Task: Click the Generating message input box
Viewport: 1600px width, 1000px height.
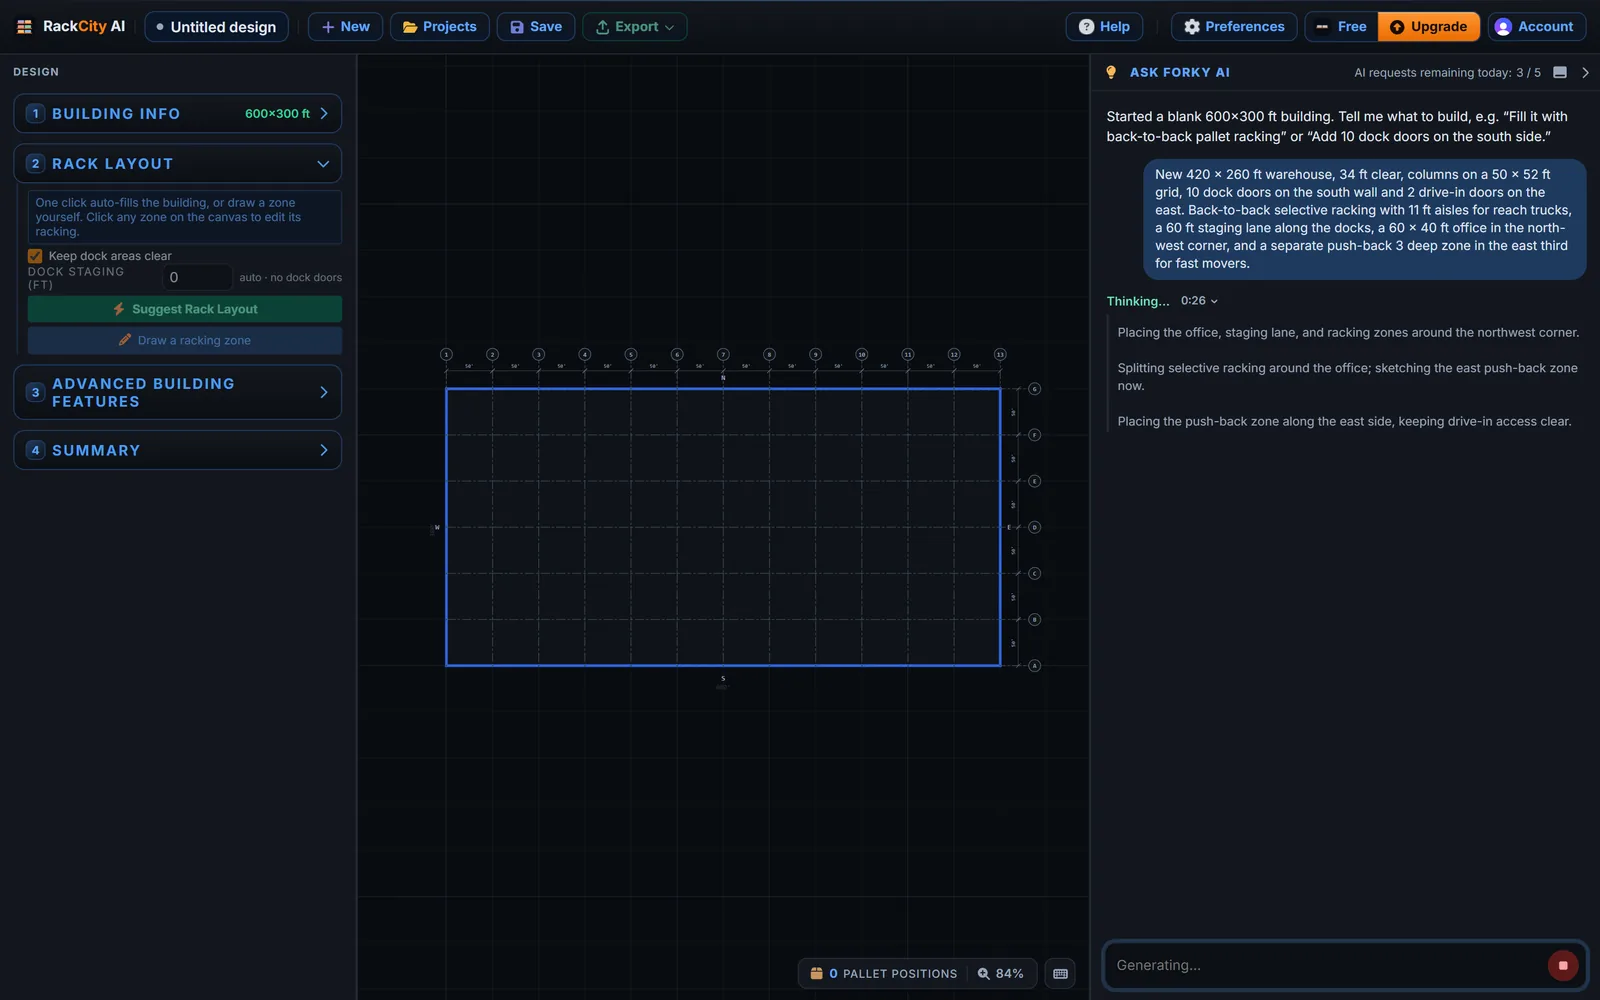Action: point(1326,966)
